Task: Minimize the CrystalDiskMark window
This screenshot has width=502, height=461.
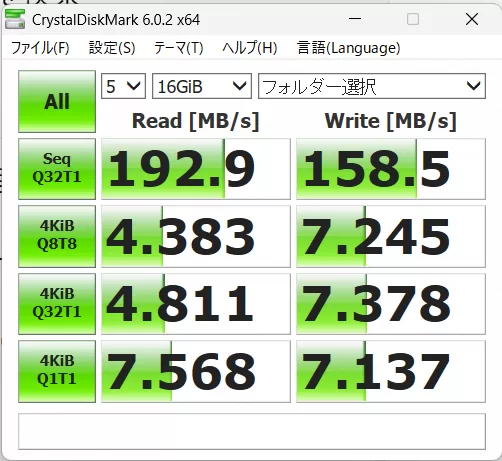Action: (x=355, y=19)
